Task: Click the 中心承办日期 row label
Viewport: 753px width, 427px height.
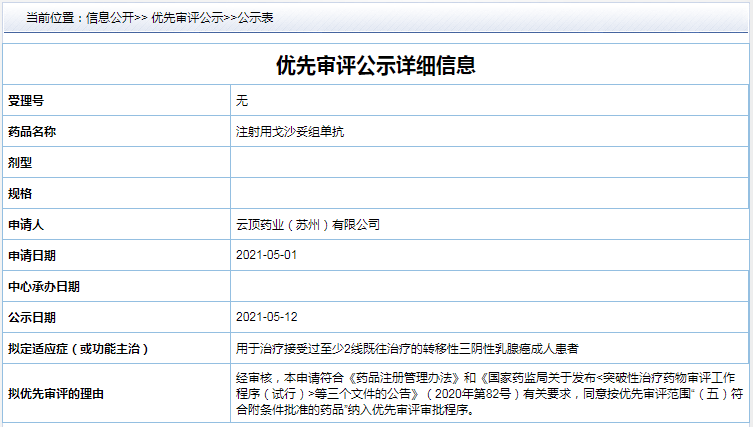Action: point(44,287)
